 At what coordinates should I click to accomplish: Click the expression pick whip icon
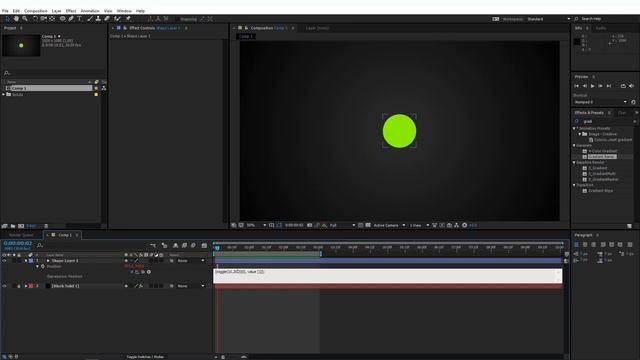pos(142,272)
